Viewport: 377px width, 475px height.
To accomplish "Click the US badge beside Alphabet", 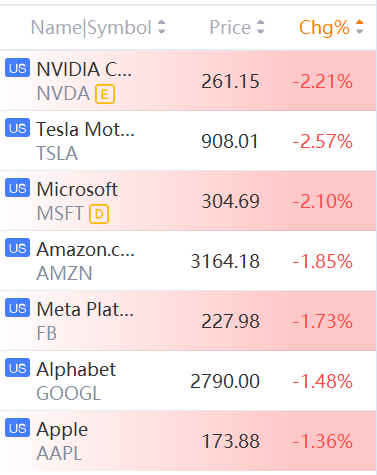I will [x=17, y=368].
